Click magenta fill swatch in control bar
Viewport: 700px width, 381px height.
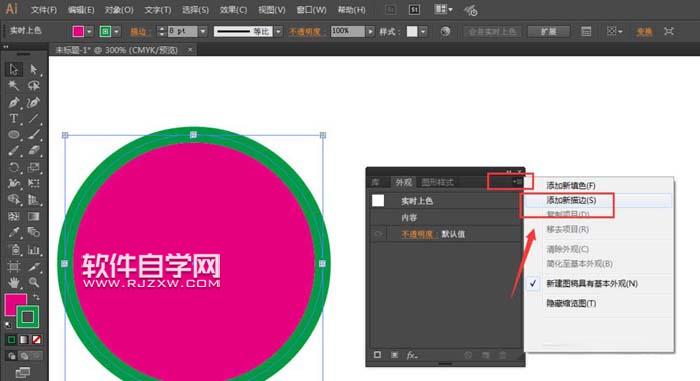78,31
